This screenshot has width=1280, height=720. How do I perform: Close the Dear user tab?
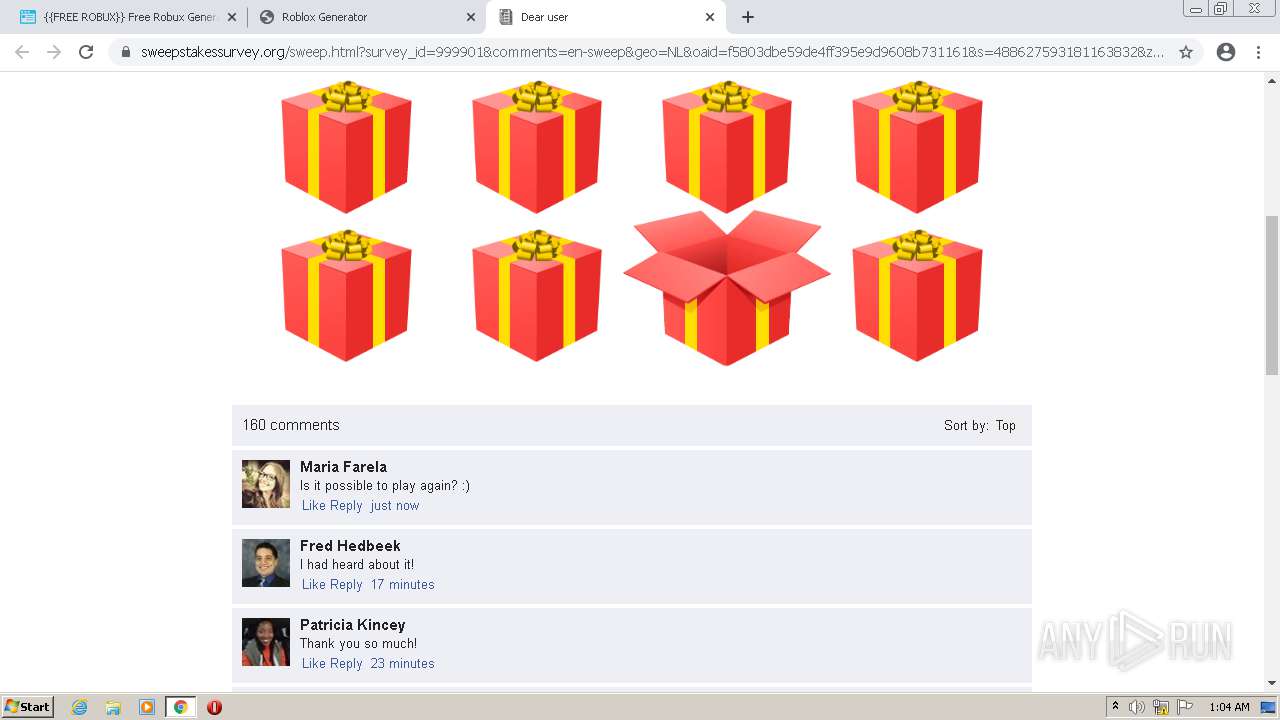[710, 17]
